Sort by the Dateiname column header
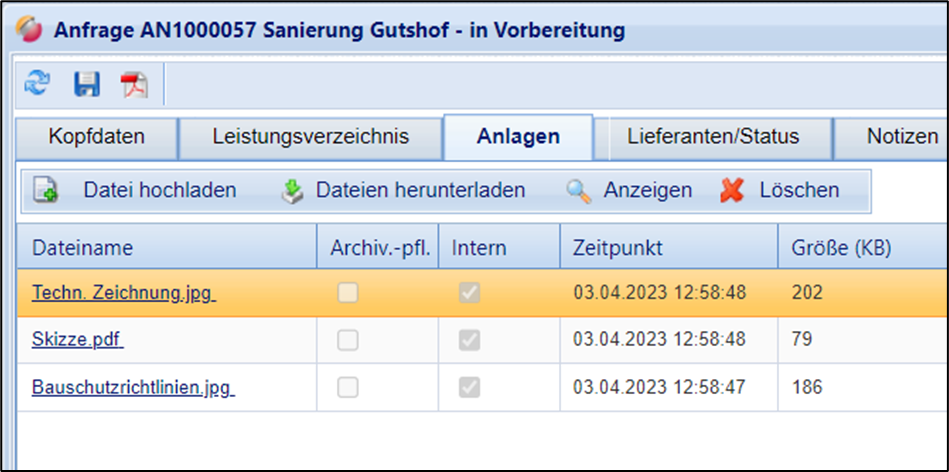Viewport: 949px width, 472px height. pos(82,247)
